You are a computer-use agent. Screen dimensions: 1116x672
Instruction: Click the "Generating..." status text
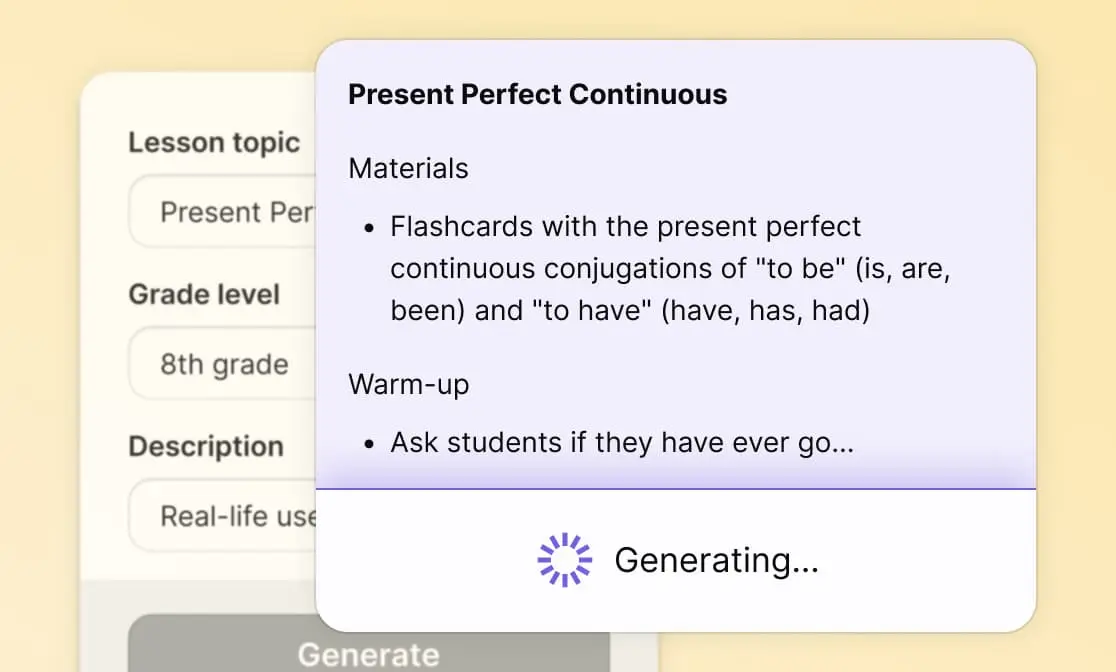click(x=716, y=560)
